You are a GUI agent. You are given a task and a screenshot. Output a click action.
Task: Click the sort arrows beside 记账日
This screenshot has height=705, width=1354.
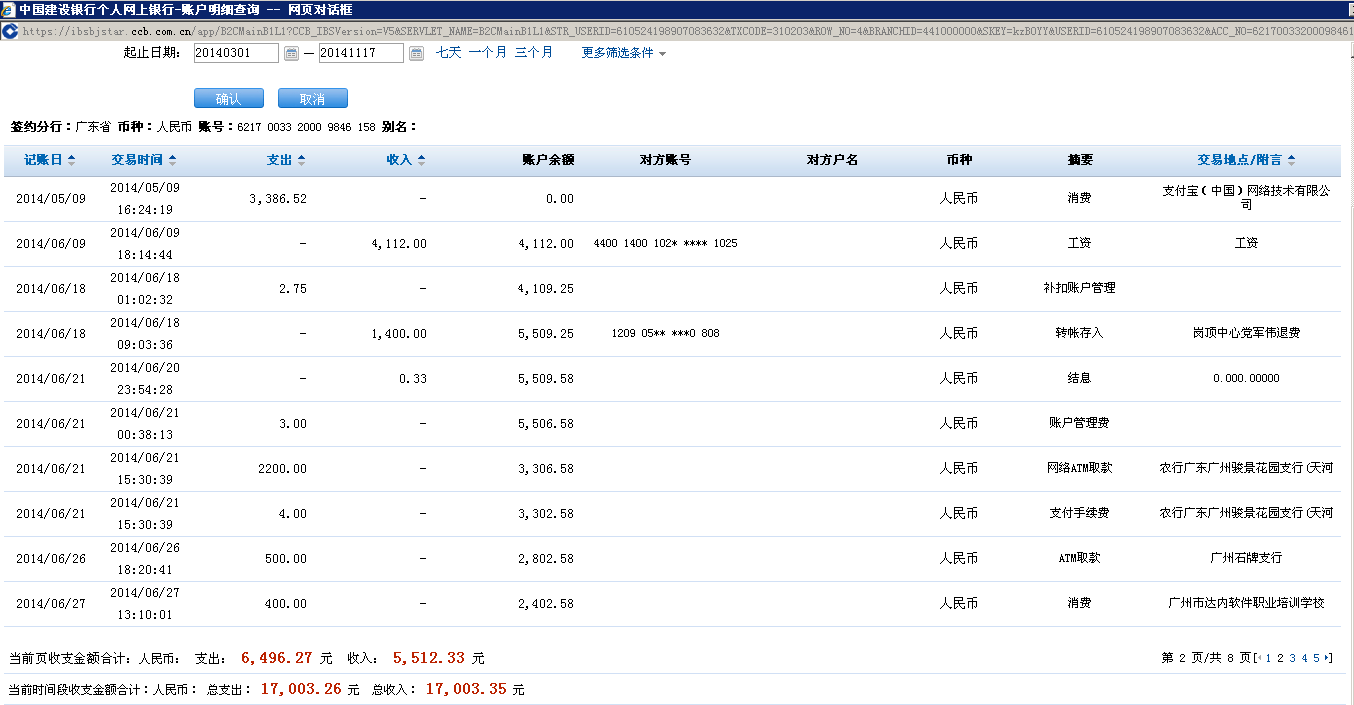[71, 160]
